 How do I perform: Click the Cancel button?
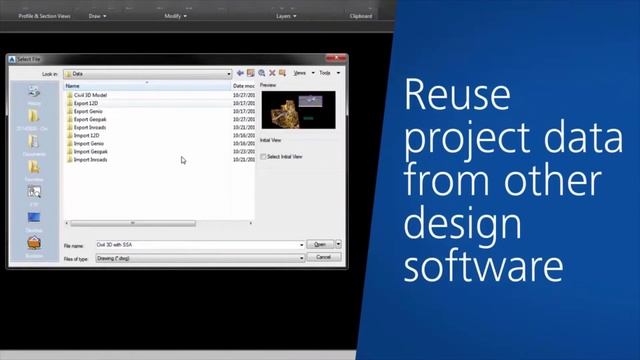[x=323, y=257]
